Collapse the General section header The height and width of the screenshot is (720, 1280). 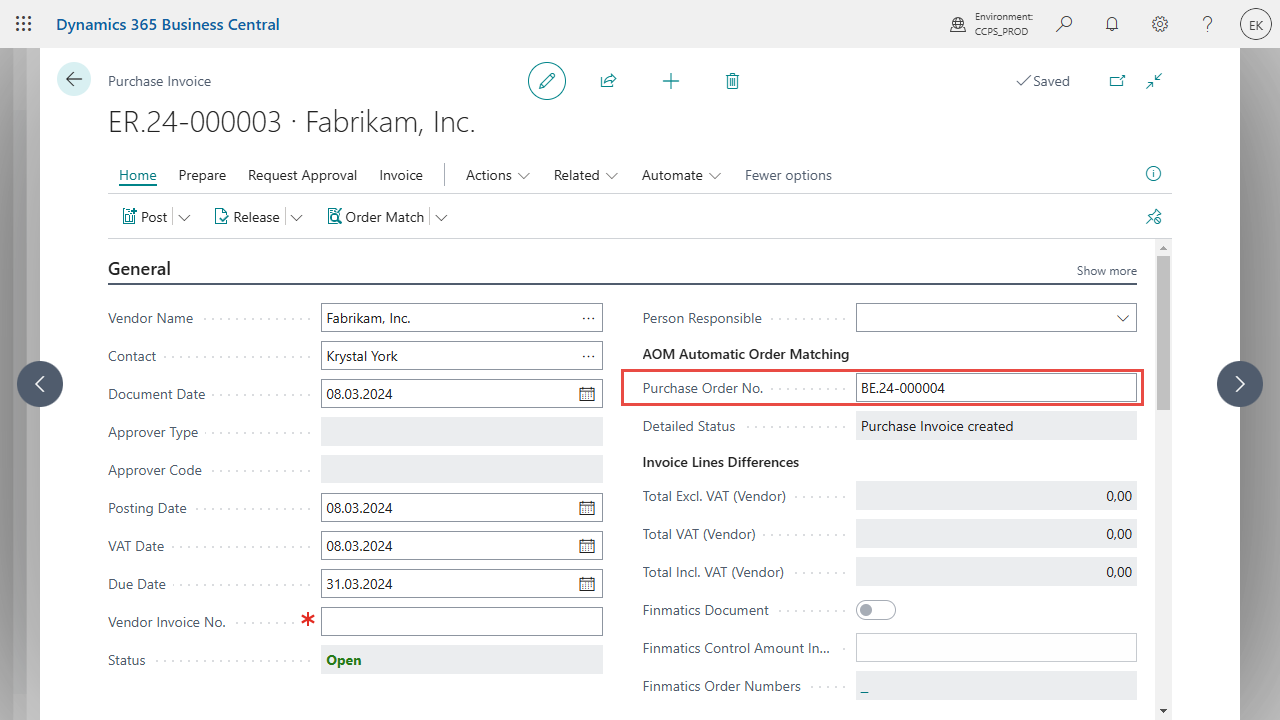click(139, 269)
